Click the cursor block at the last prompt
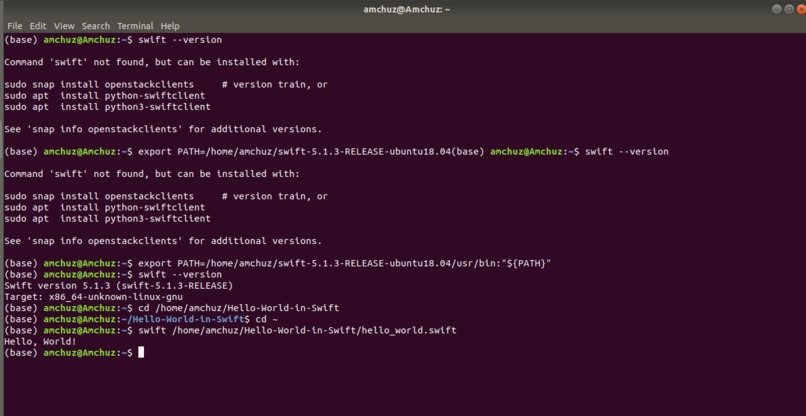Viewport: 806px width, 416px height. (141, 352)
